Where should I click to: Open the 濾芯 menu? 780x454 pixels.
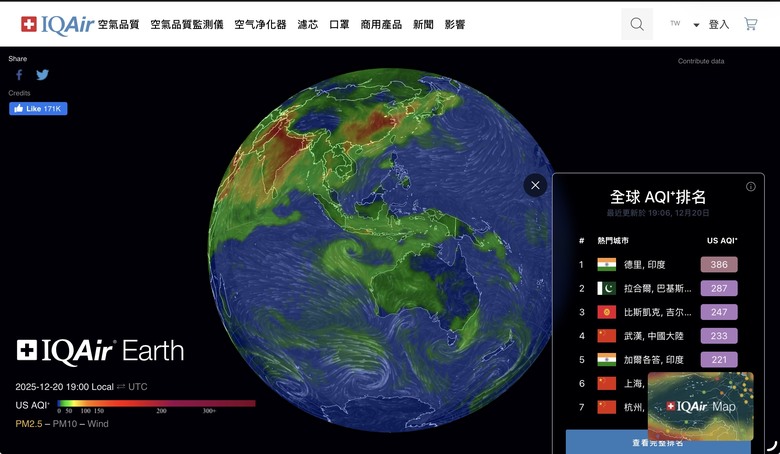307,24
